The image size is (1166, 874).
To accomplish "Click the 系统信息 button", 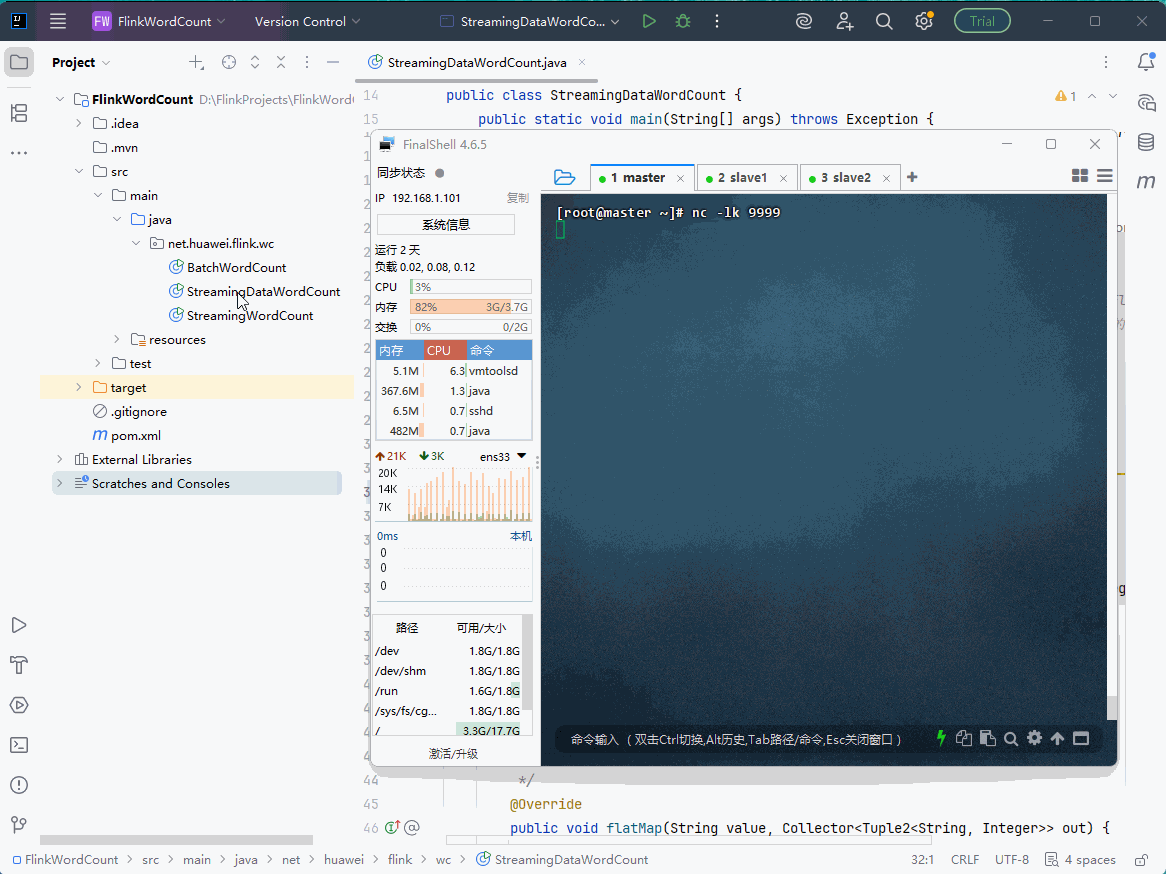I will tap(445, 225).
